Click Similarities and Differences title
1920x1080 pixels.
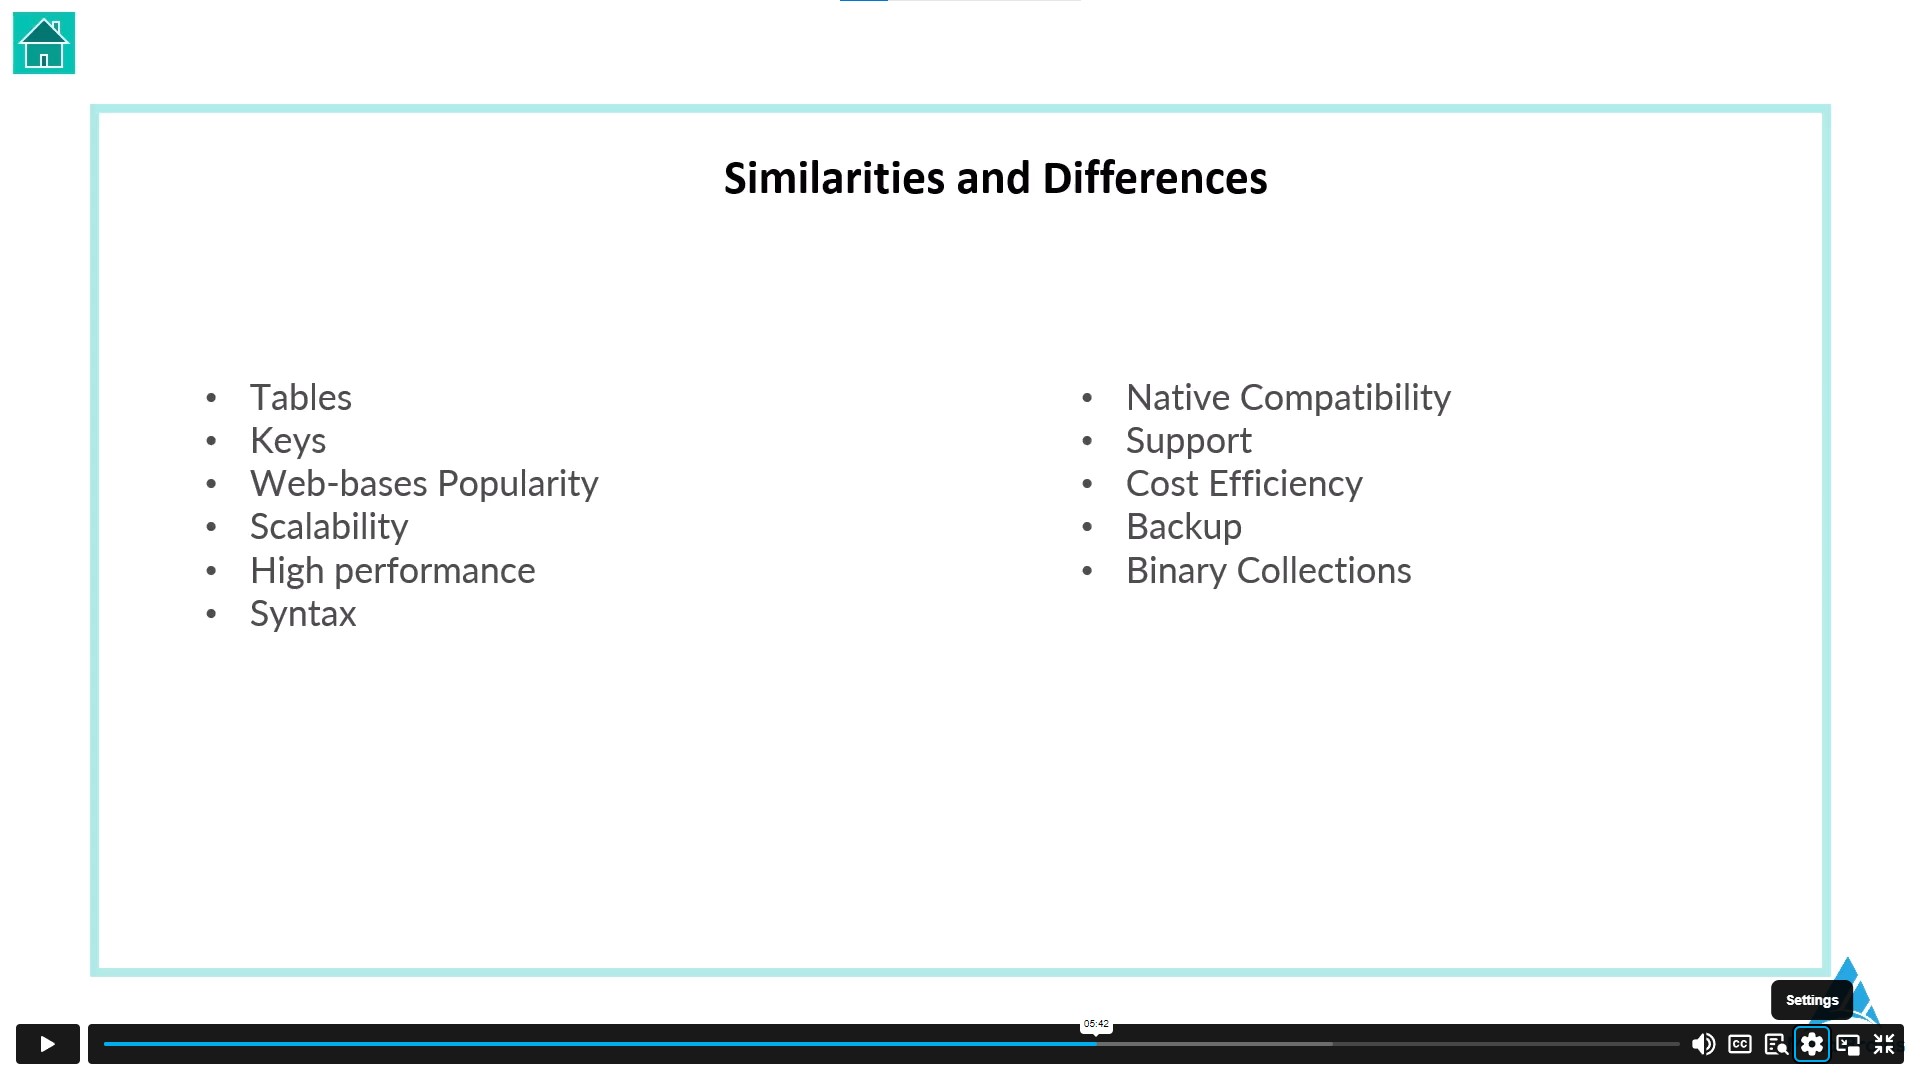click(996, 178)
